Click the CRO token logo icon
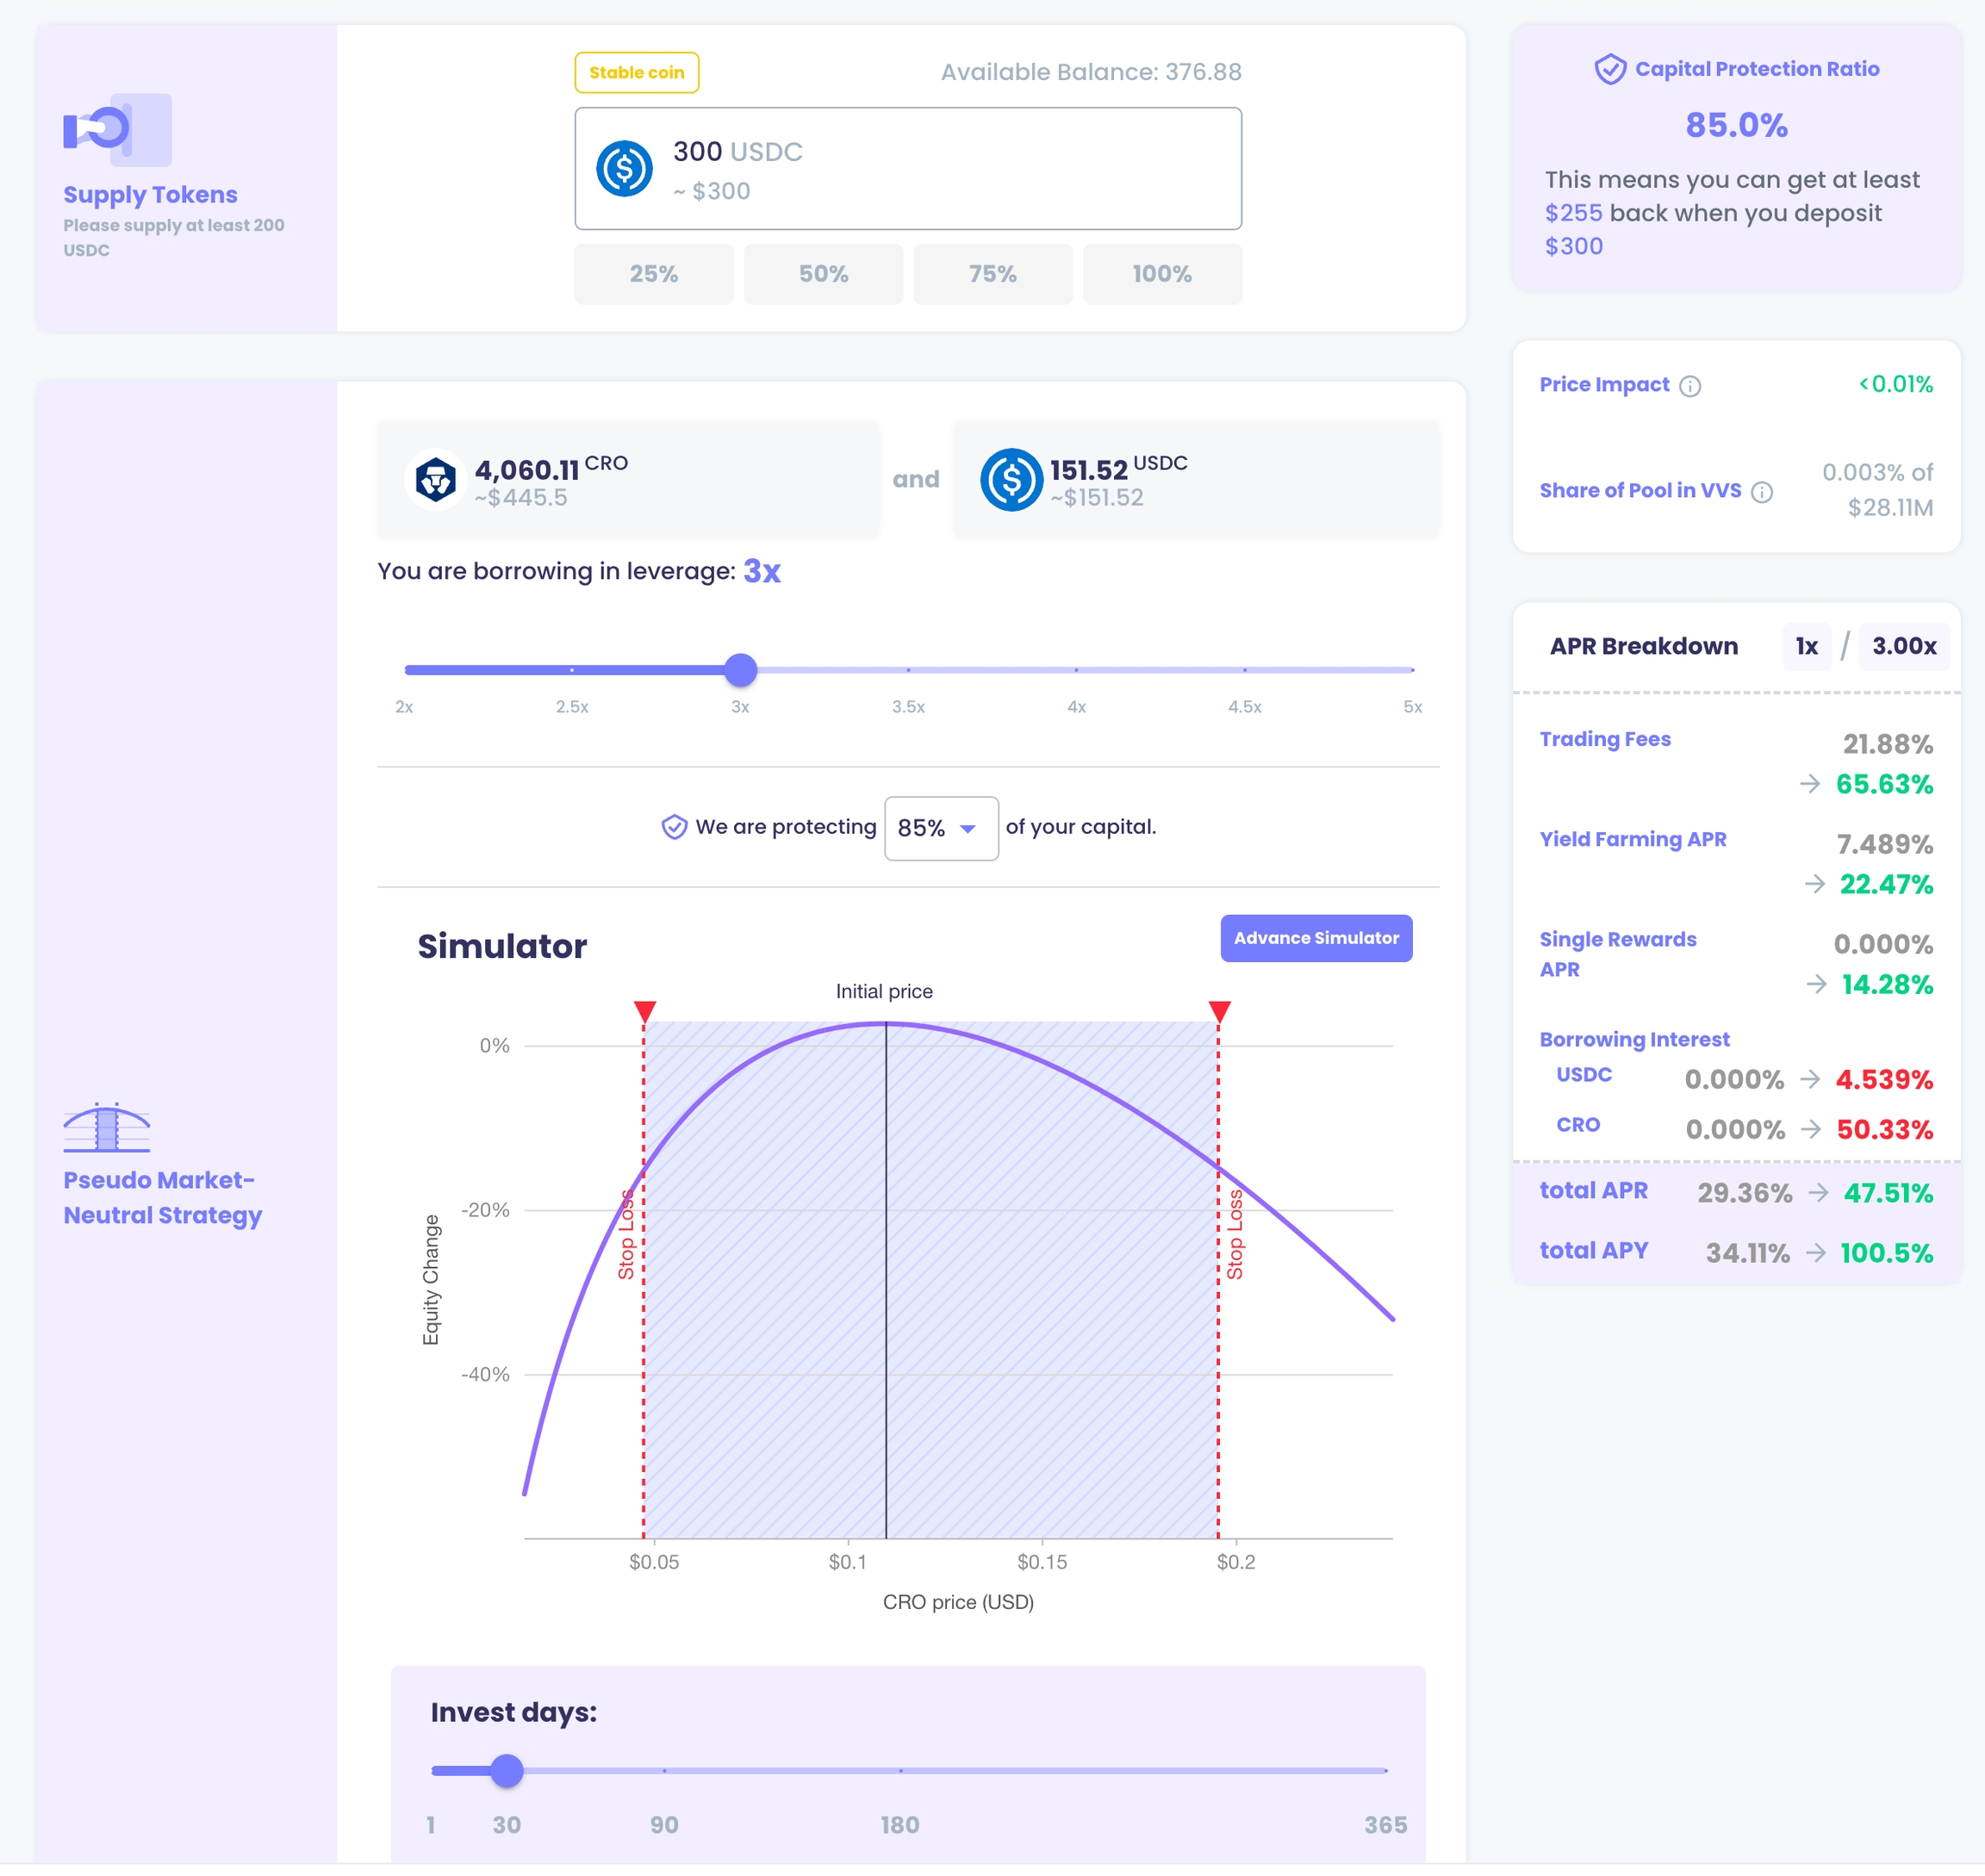The height and width of the screenshot is (1876, 1985). [436, 480]
